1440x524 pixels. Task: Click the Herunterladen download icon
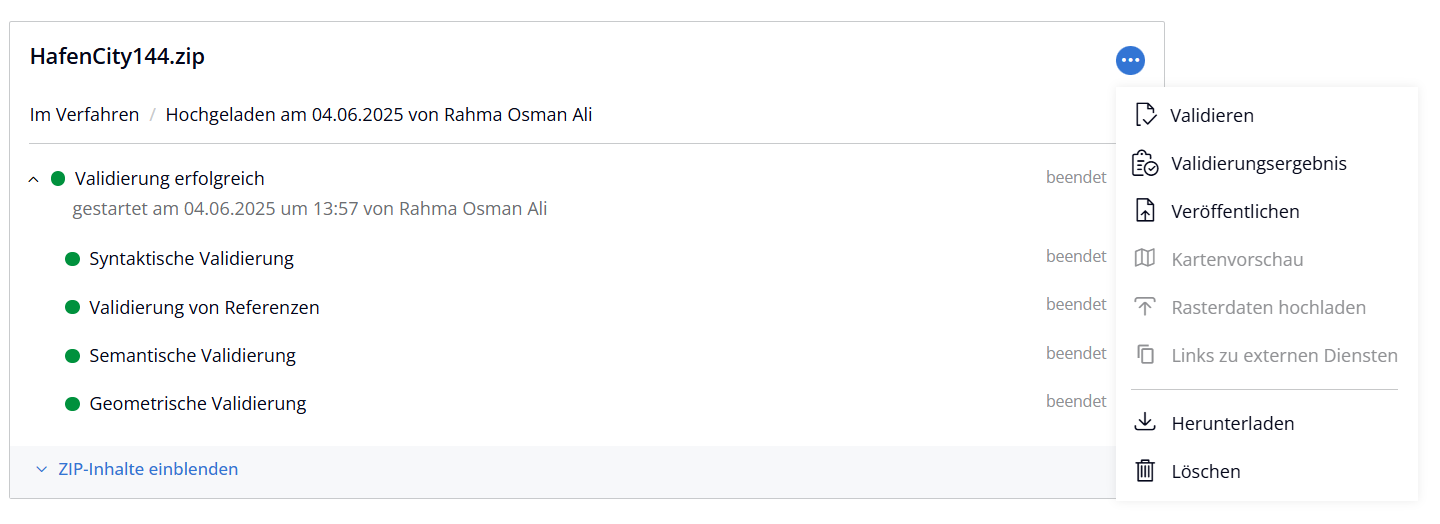click(x=1145, y=423)
